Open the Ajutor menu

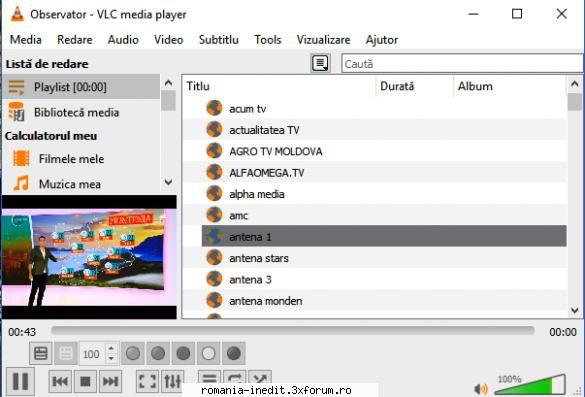pyautogui.click(x=382, y=40)
